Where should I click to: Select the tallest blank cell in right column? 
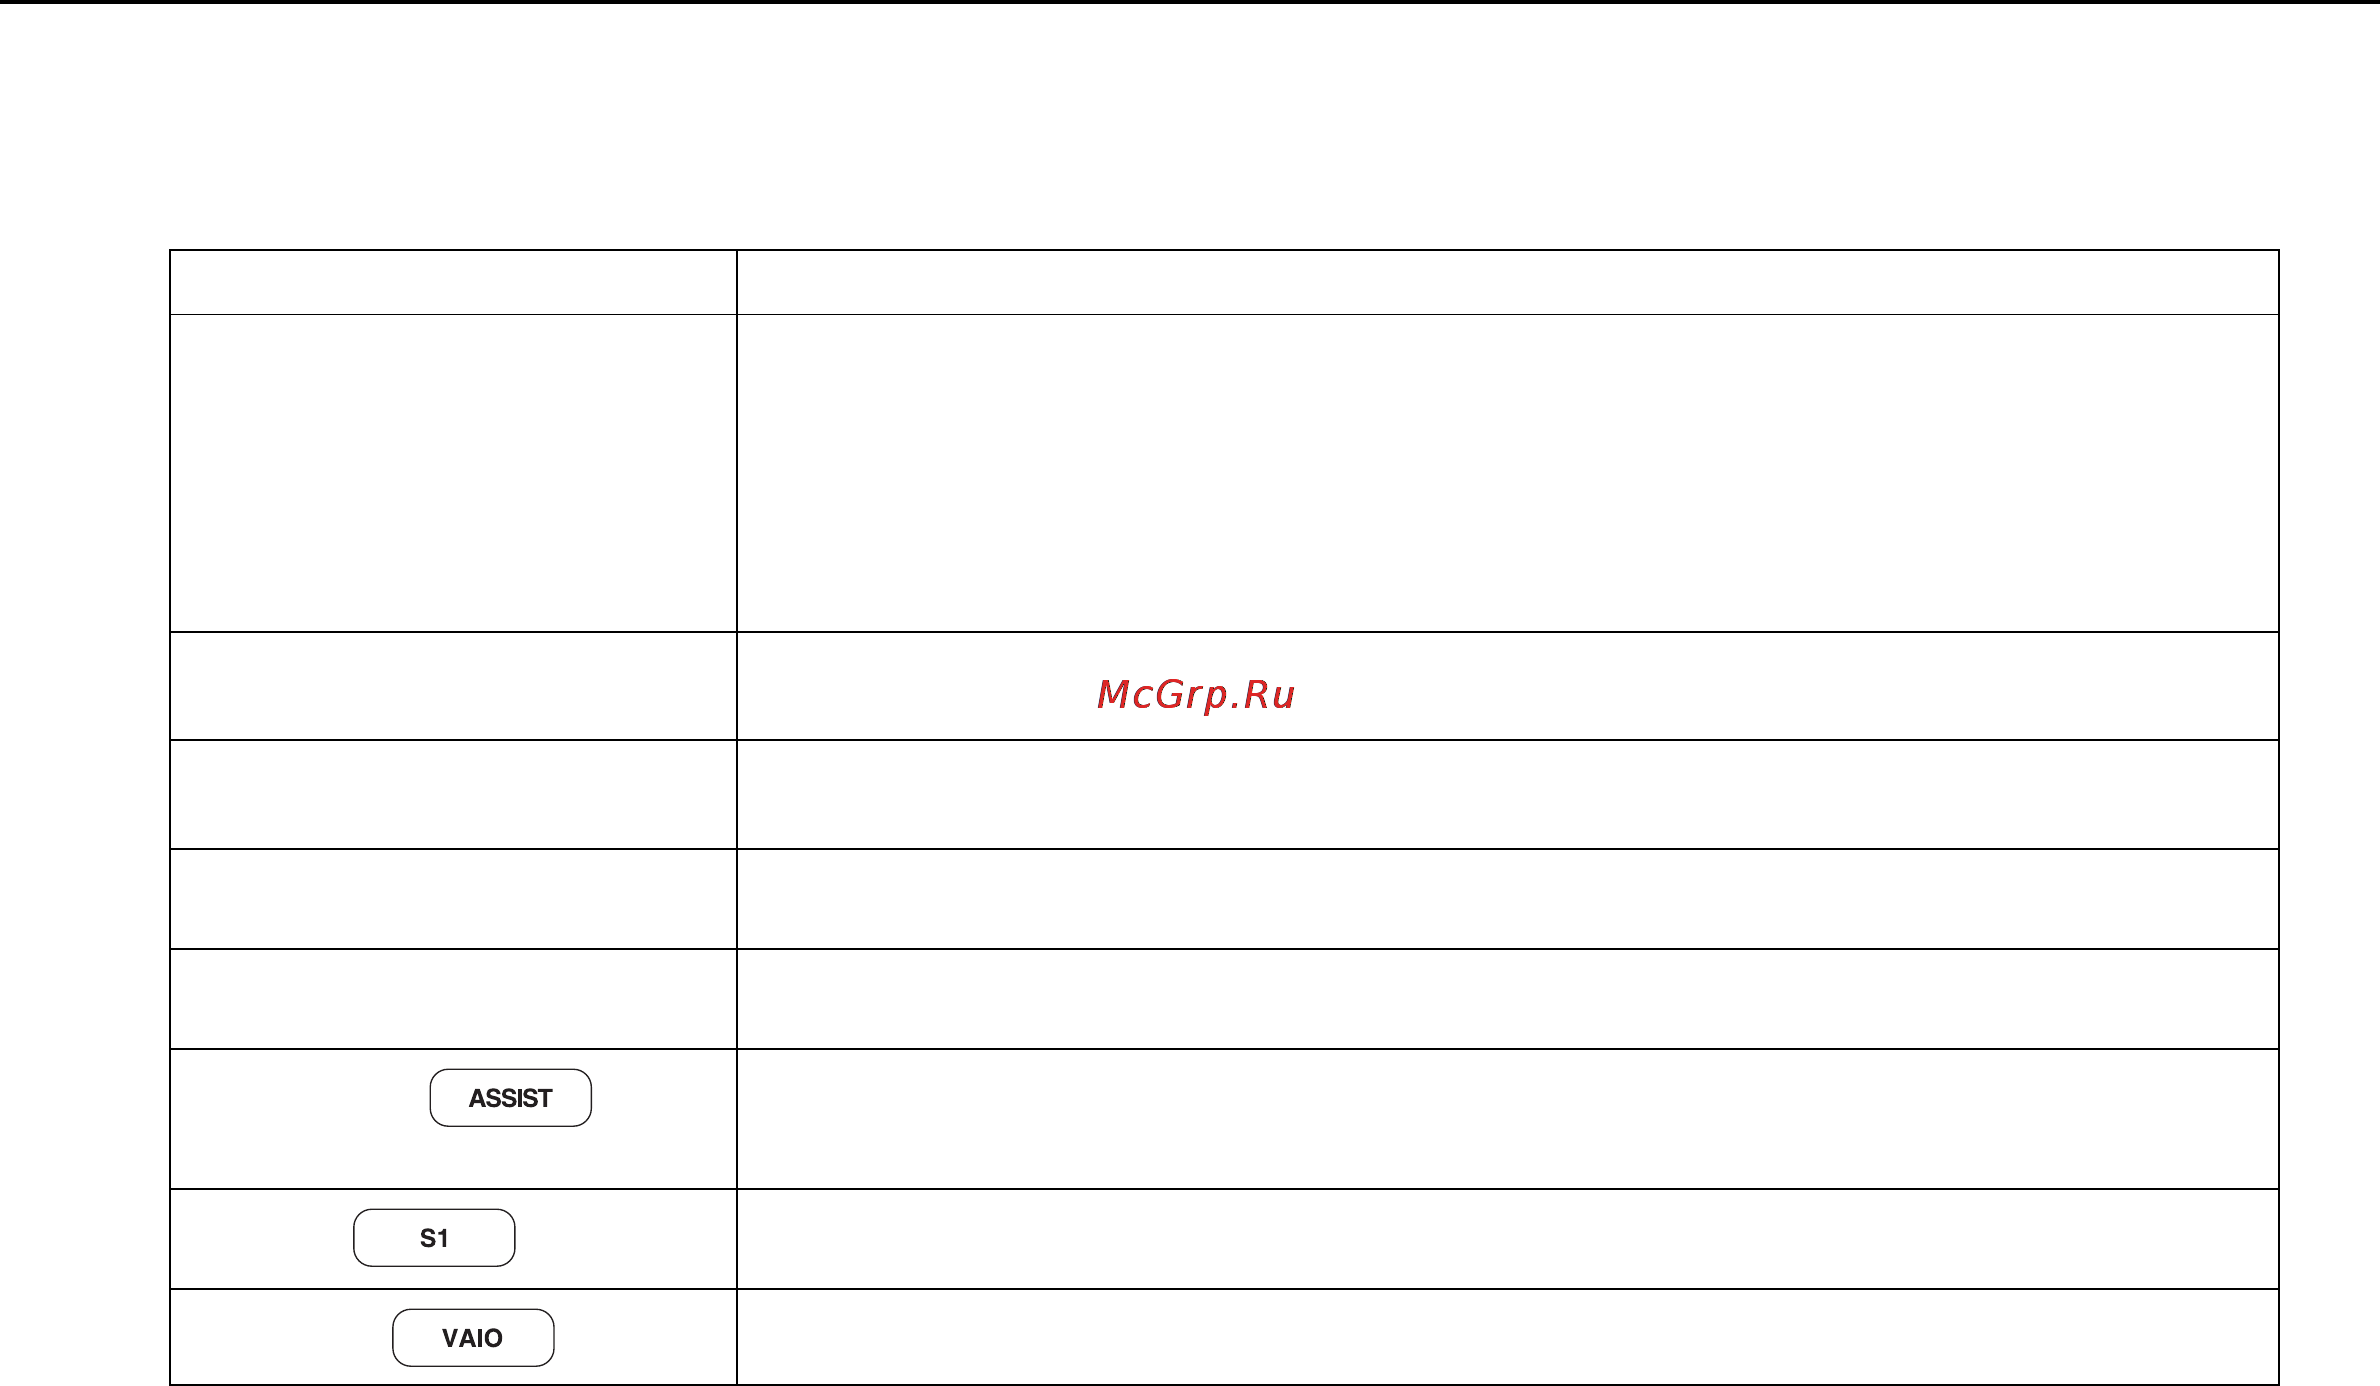tap(1508, 473)
